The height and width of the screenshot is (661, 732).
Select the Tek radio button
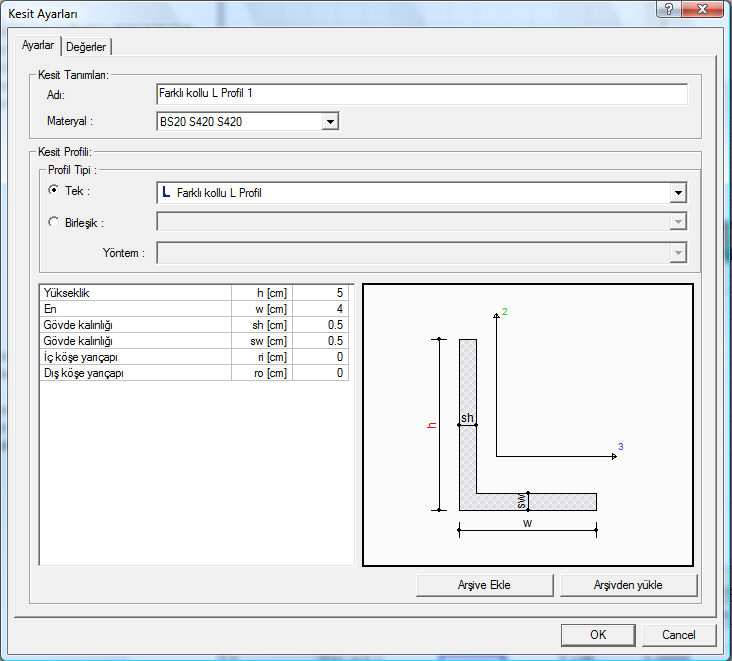pos(54,190)
